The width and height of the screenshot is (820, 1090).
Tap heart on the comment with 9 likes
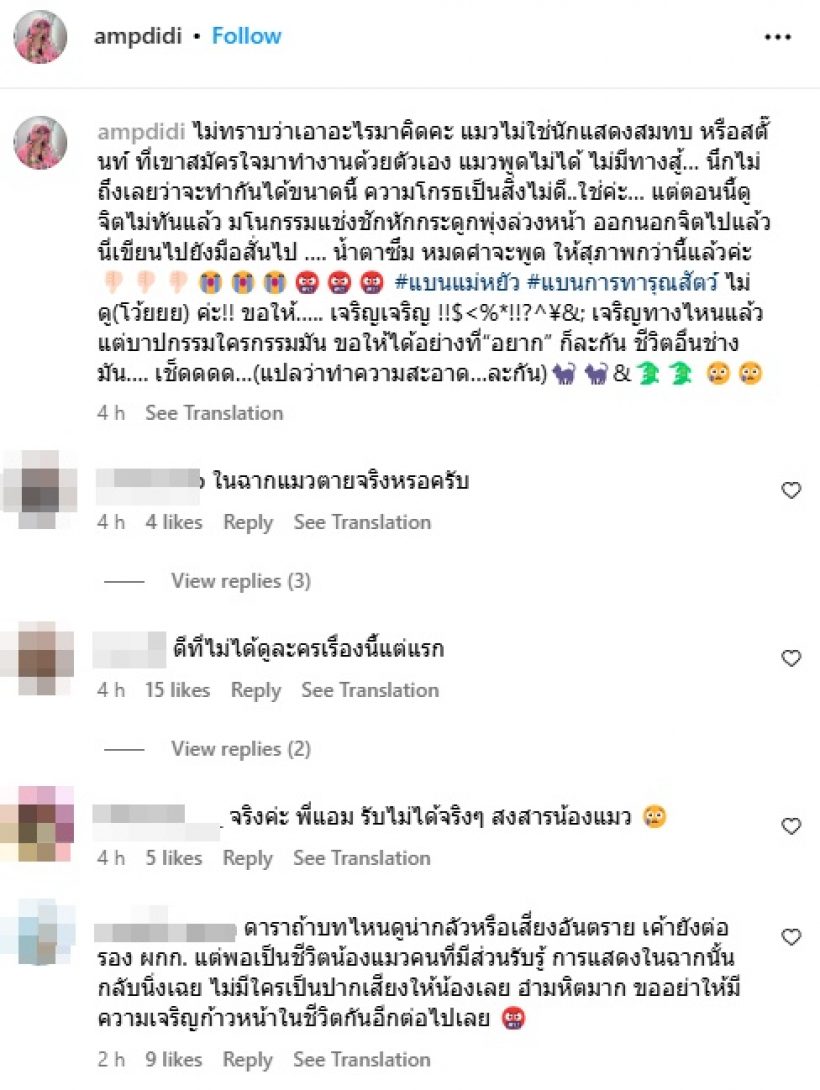click(792, 936)
